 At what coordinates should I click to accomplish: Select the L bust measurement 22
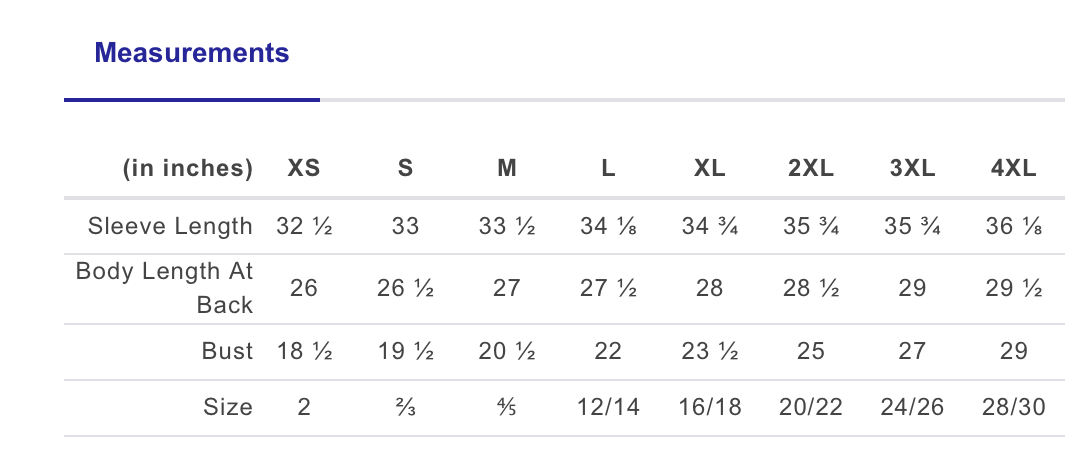608,351
